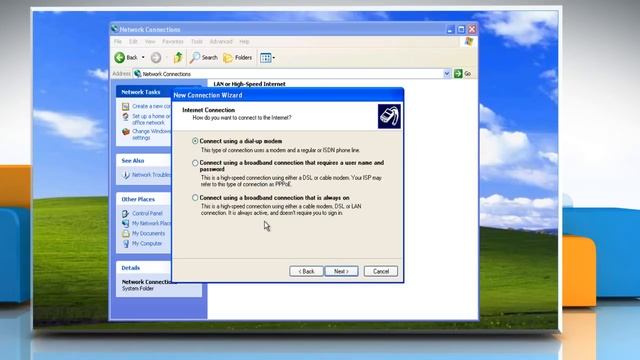The height and width of the screenshot is (360, 640).
Task: Open My Computer link
Action: pos(147,243)
